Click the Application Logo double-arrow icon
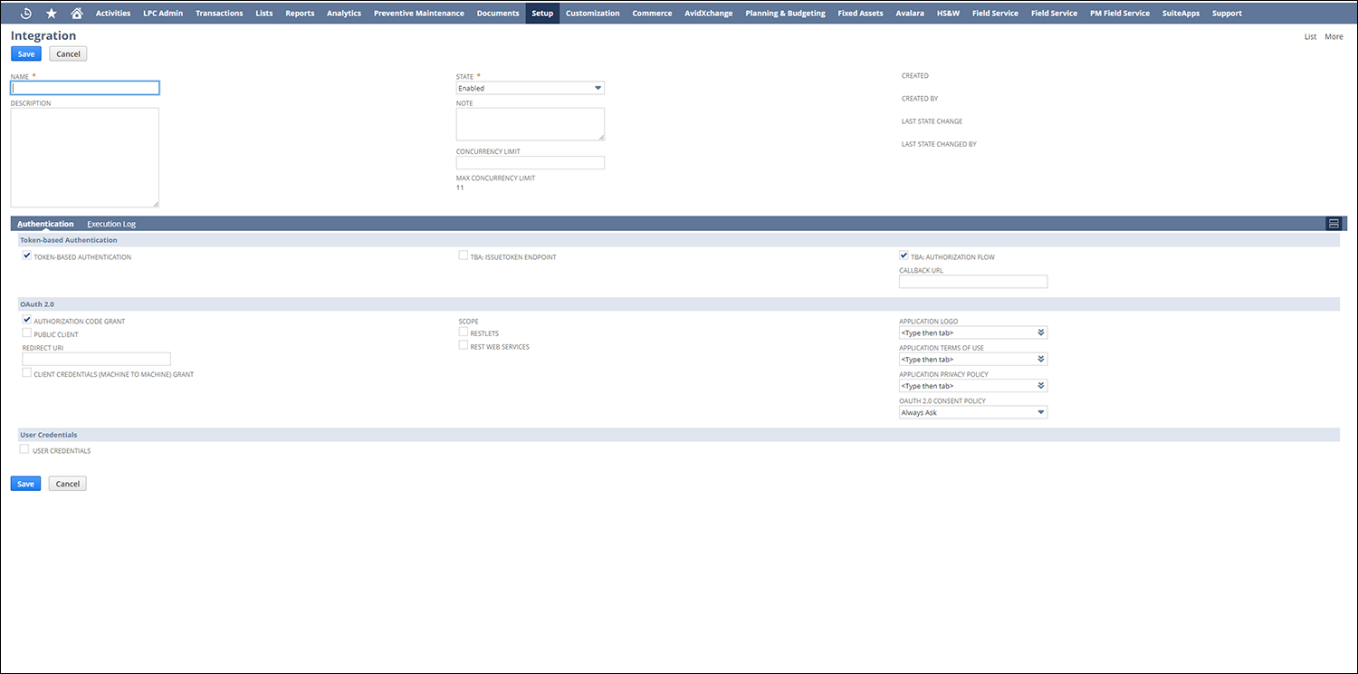 (x=1041, y=333)
